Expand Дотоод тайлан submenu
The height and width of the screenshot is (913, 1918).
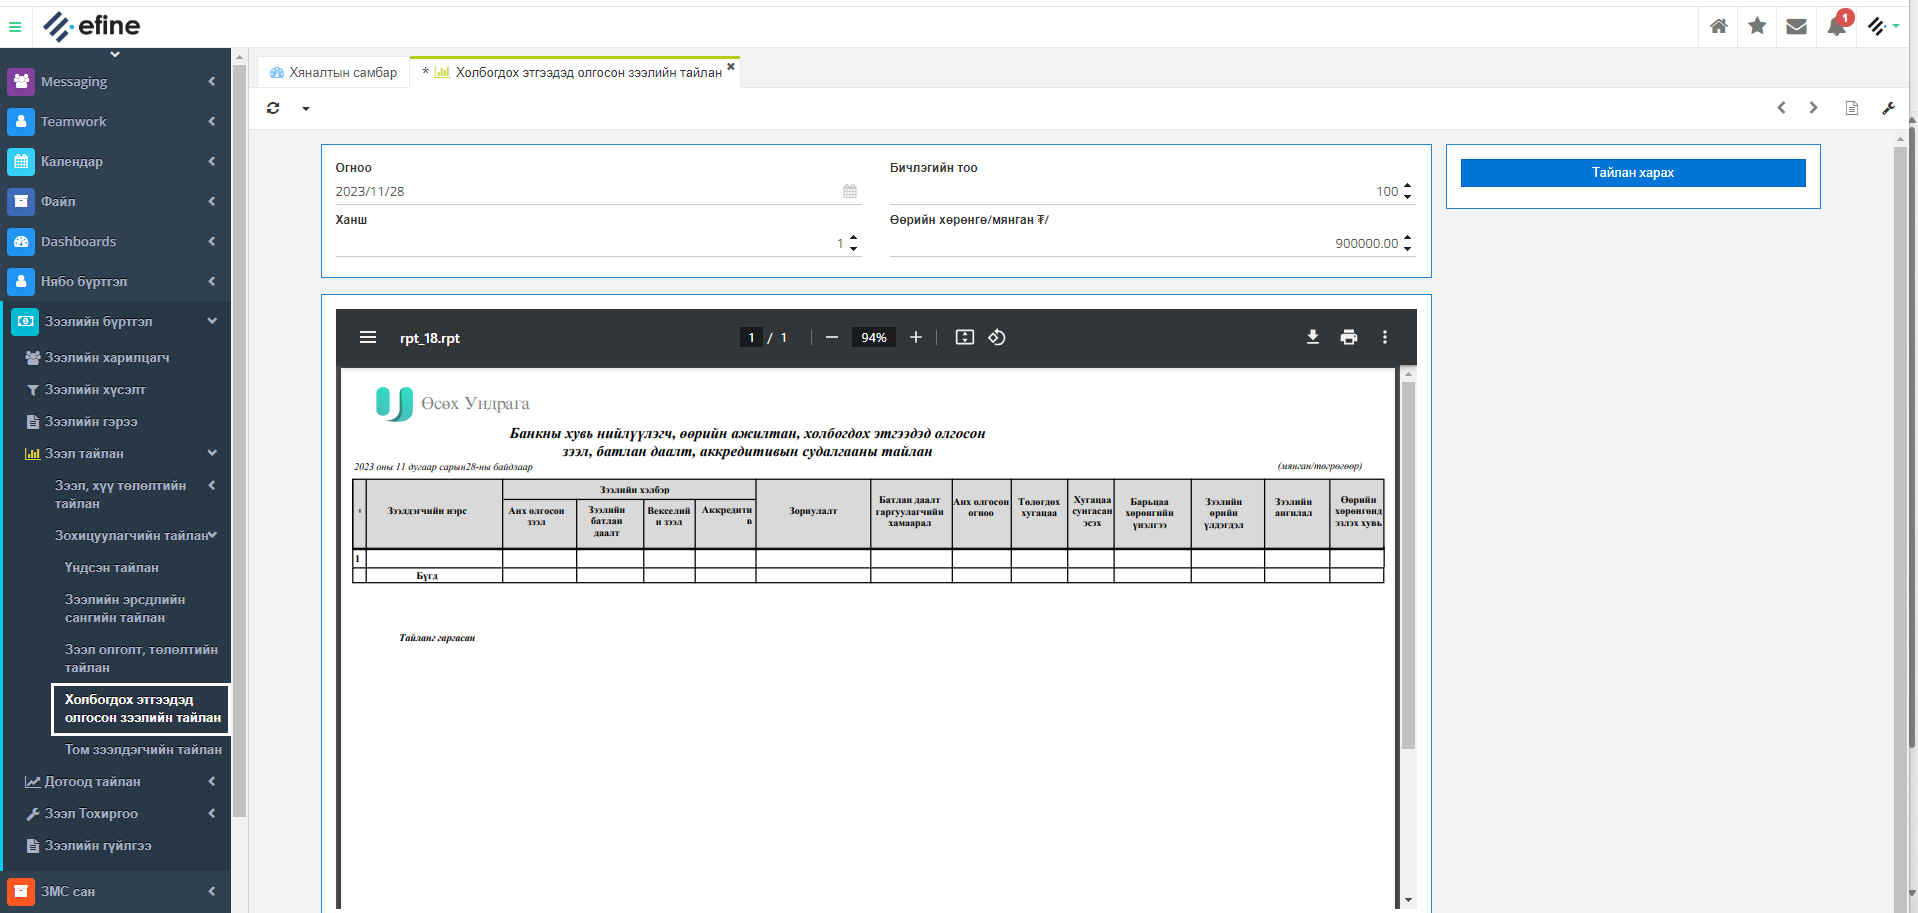(212, 781)
